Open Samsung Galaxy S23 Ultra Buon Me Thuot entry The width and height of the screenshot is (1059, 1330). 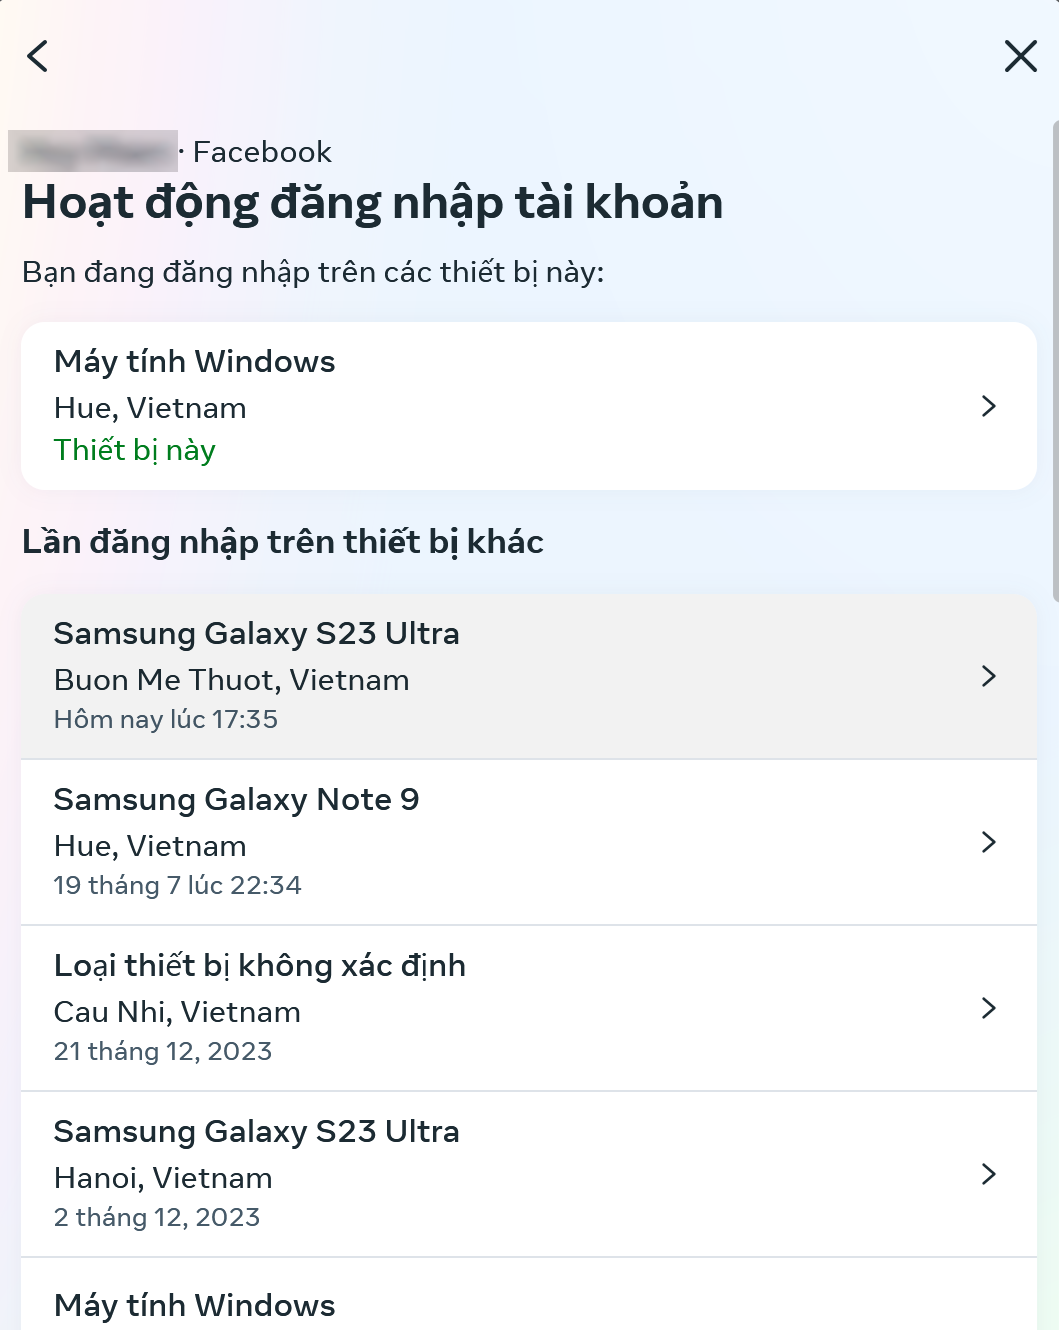tap(256, 634)
